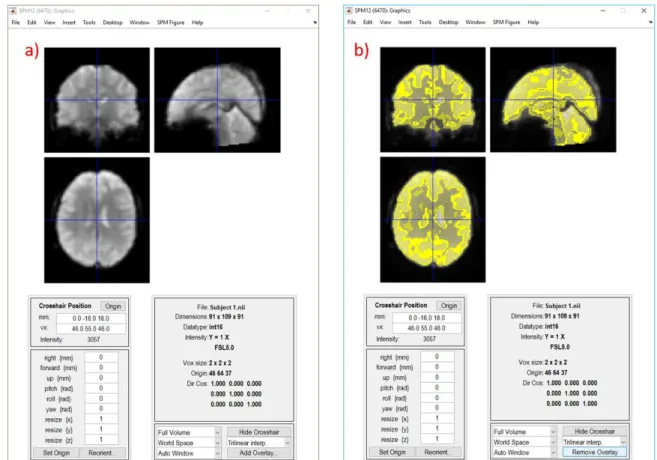Expand Trilinear interp dropdown in right window

(x=623, y=442)
